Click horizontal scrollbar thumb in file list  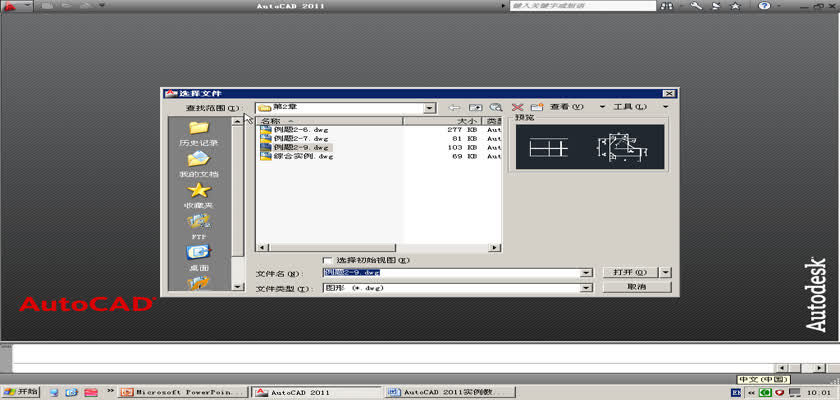pos(332,247)
